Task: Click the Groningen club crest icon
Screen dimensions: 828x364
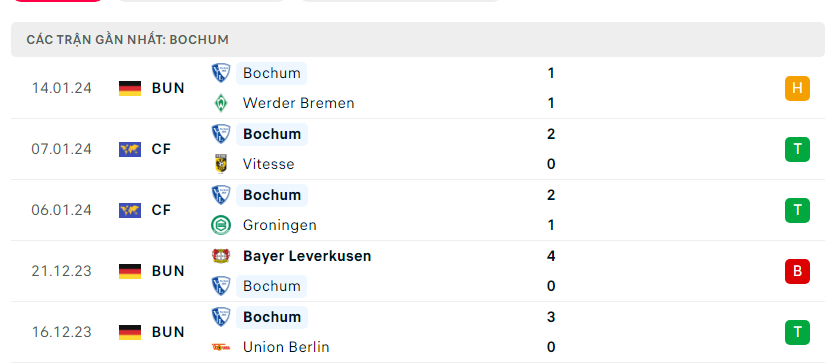Action: 221,225
